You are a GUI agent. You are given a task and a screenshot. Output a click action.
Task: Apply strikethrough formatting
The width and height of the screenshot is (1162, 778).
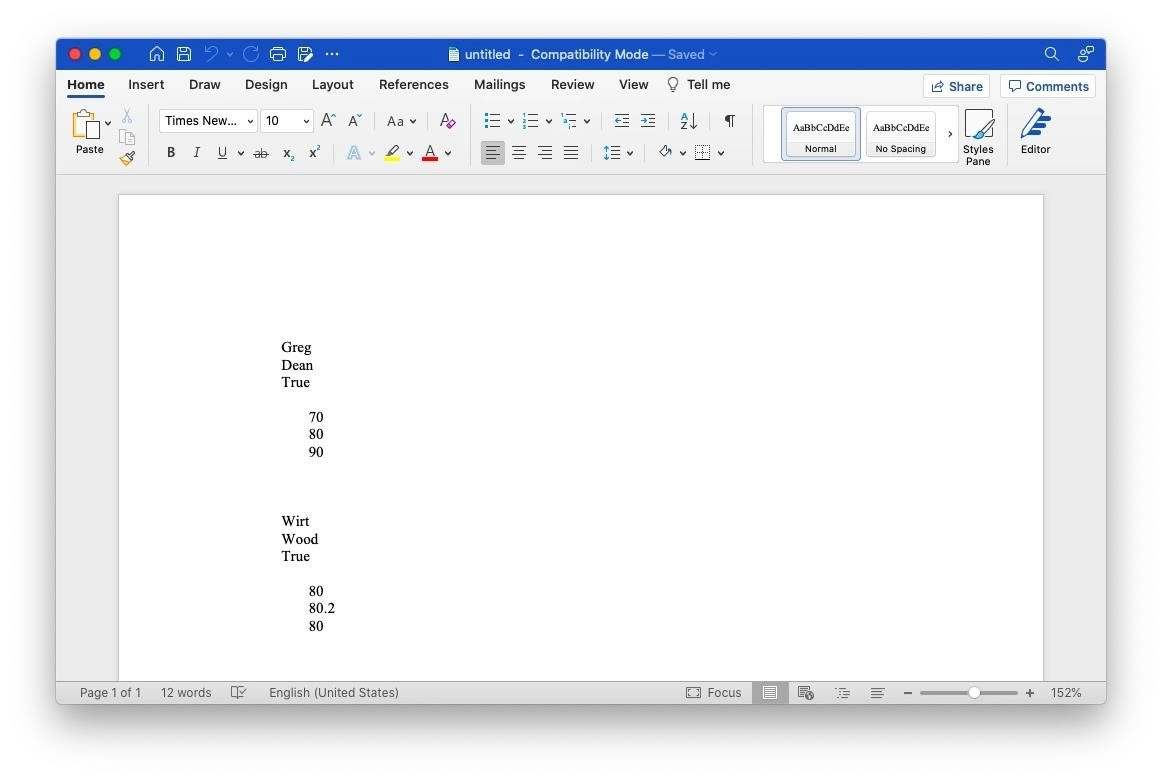pyautogui.click(x=261, y=153)
